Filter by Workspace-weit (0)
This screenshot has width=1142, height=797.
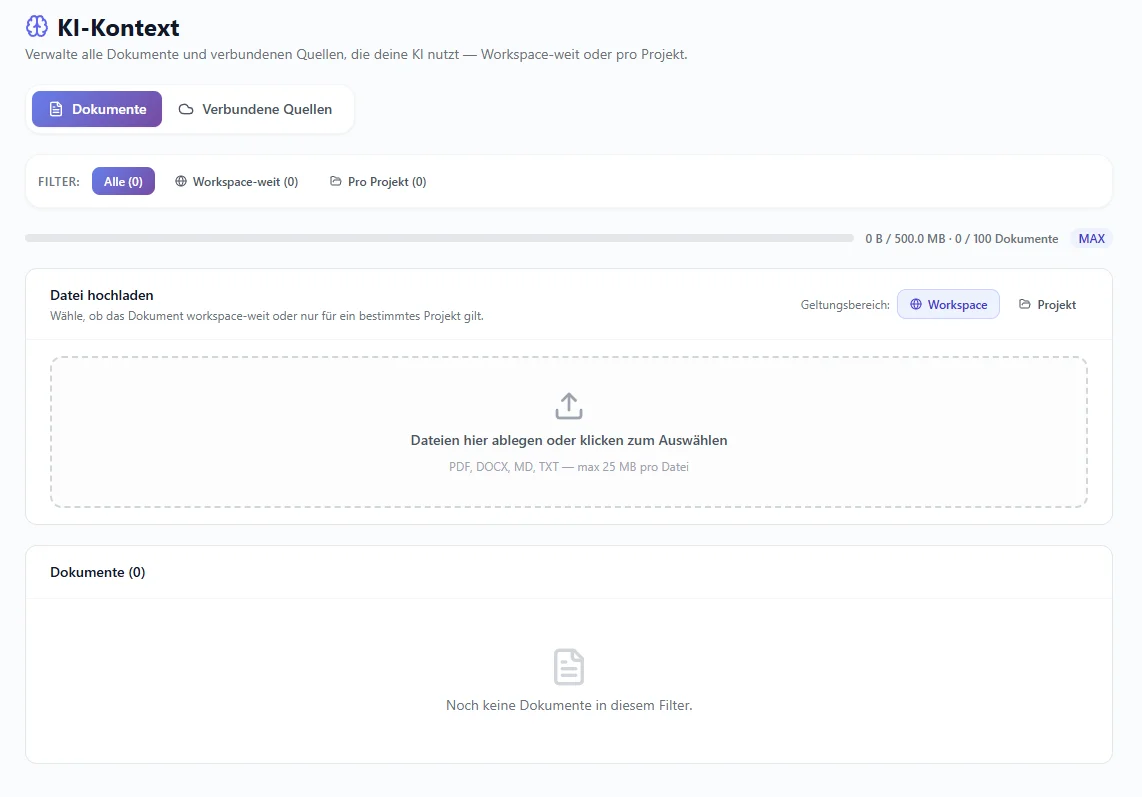(237, 181)
